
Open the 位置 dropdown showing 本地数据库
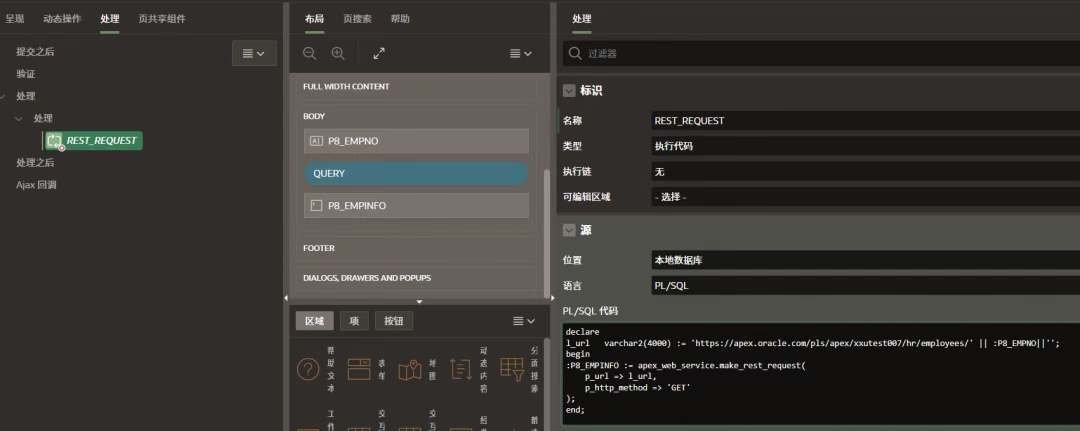point(866,260)
